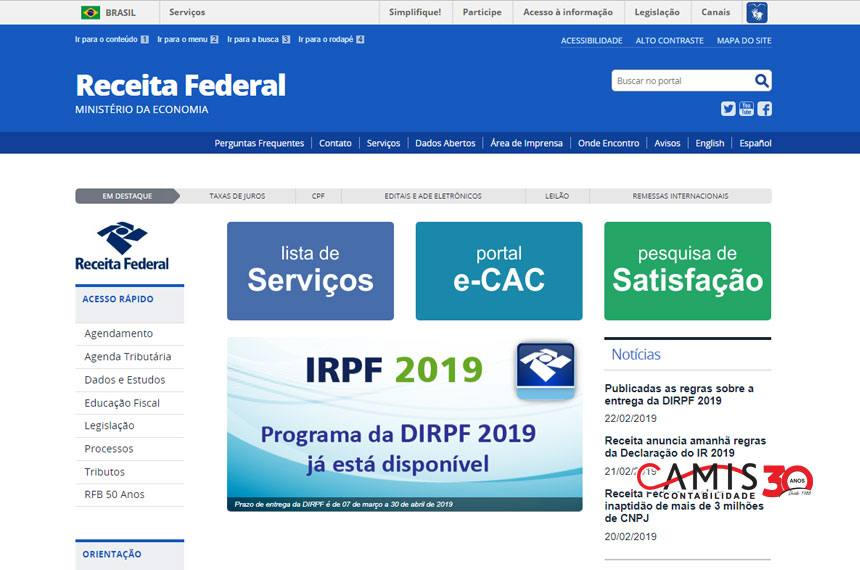Open Legislação in the top bar
This screenshot has height=570, width=860.
(x=657, y=12)
